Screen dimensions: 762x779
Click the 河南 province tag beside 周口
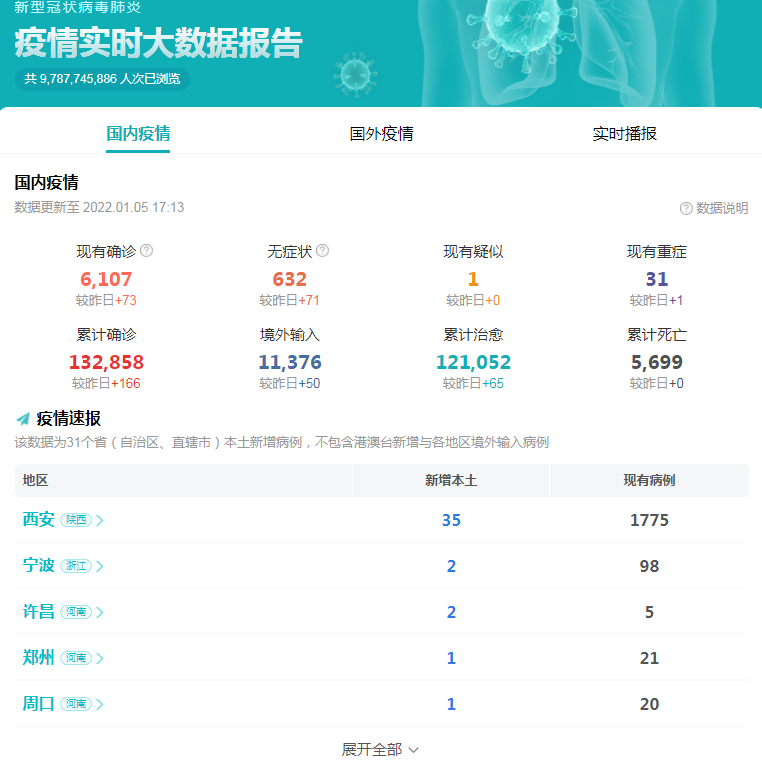tap(75, 704)
